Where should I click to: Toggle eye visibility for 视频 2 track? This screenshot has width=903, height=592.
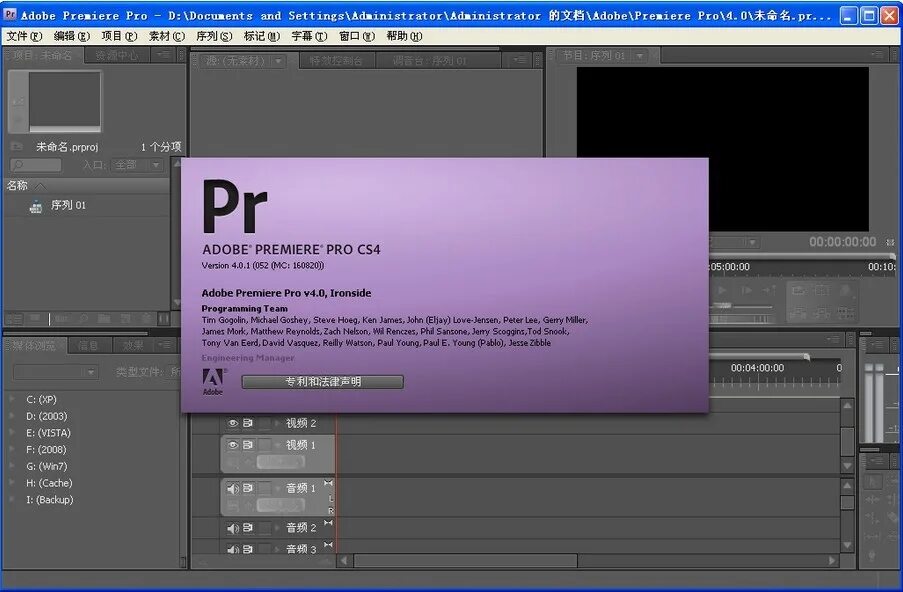(233, 423)
